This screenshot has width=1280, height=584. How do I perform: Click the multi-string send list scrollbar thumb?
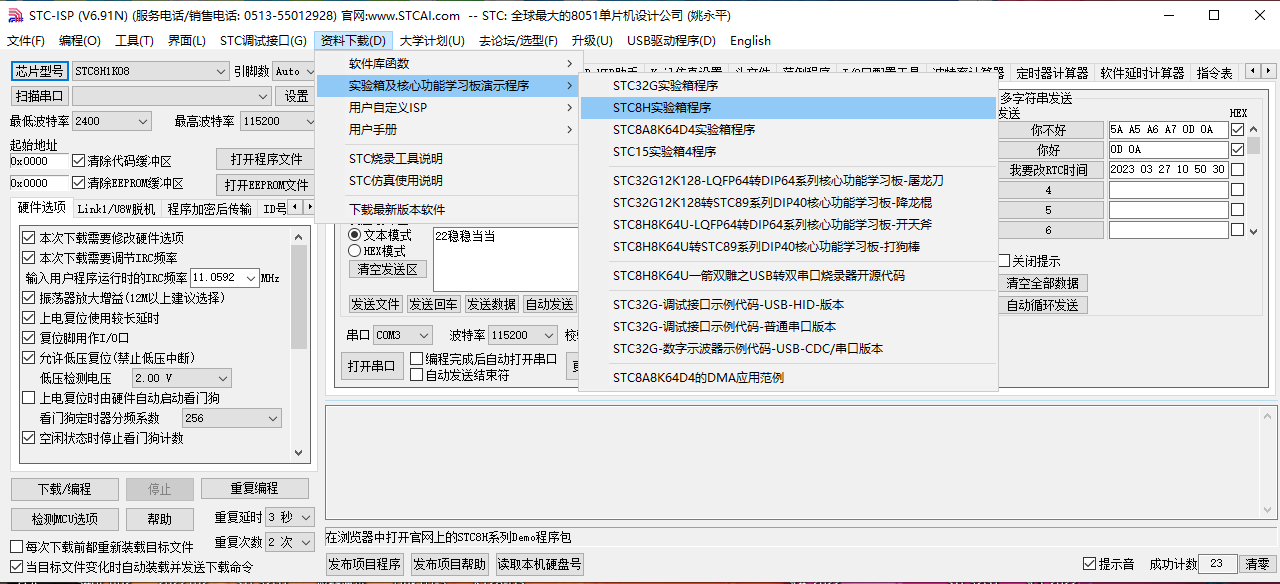[1253, 146]
